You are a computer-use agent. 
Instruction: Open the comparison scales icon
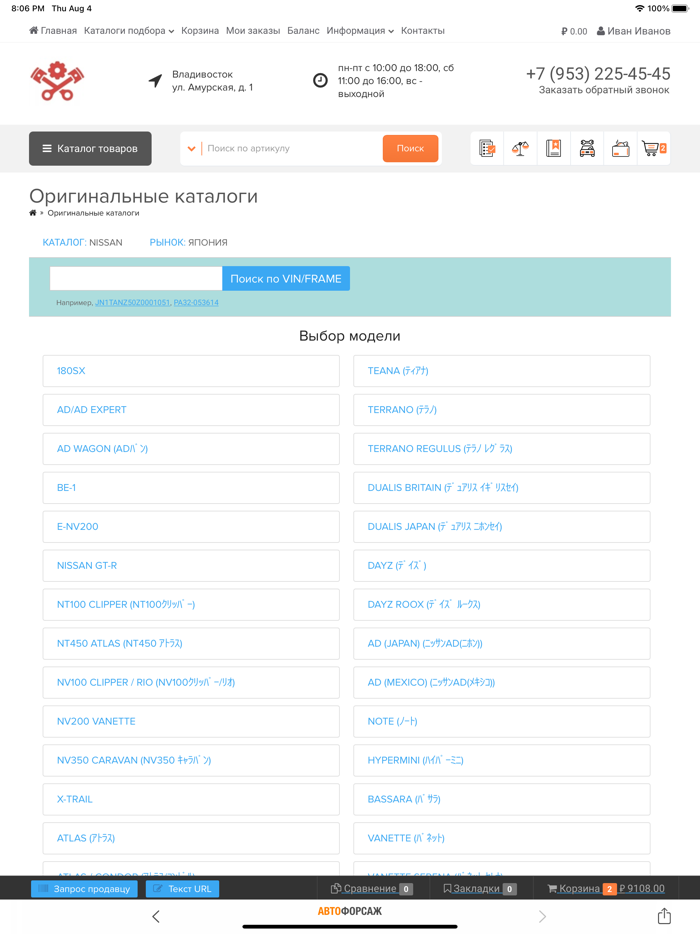521,148
